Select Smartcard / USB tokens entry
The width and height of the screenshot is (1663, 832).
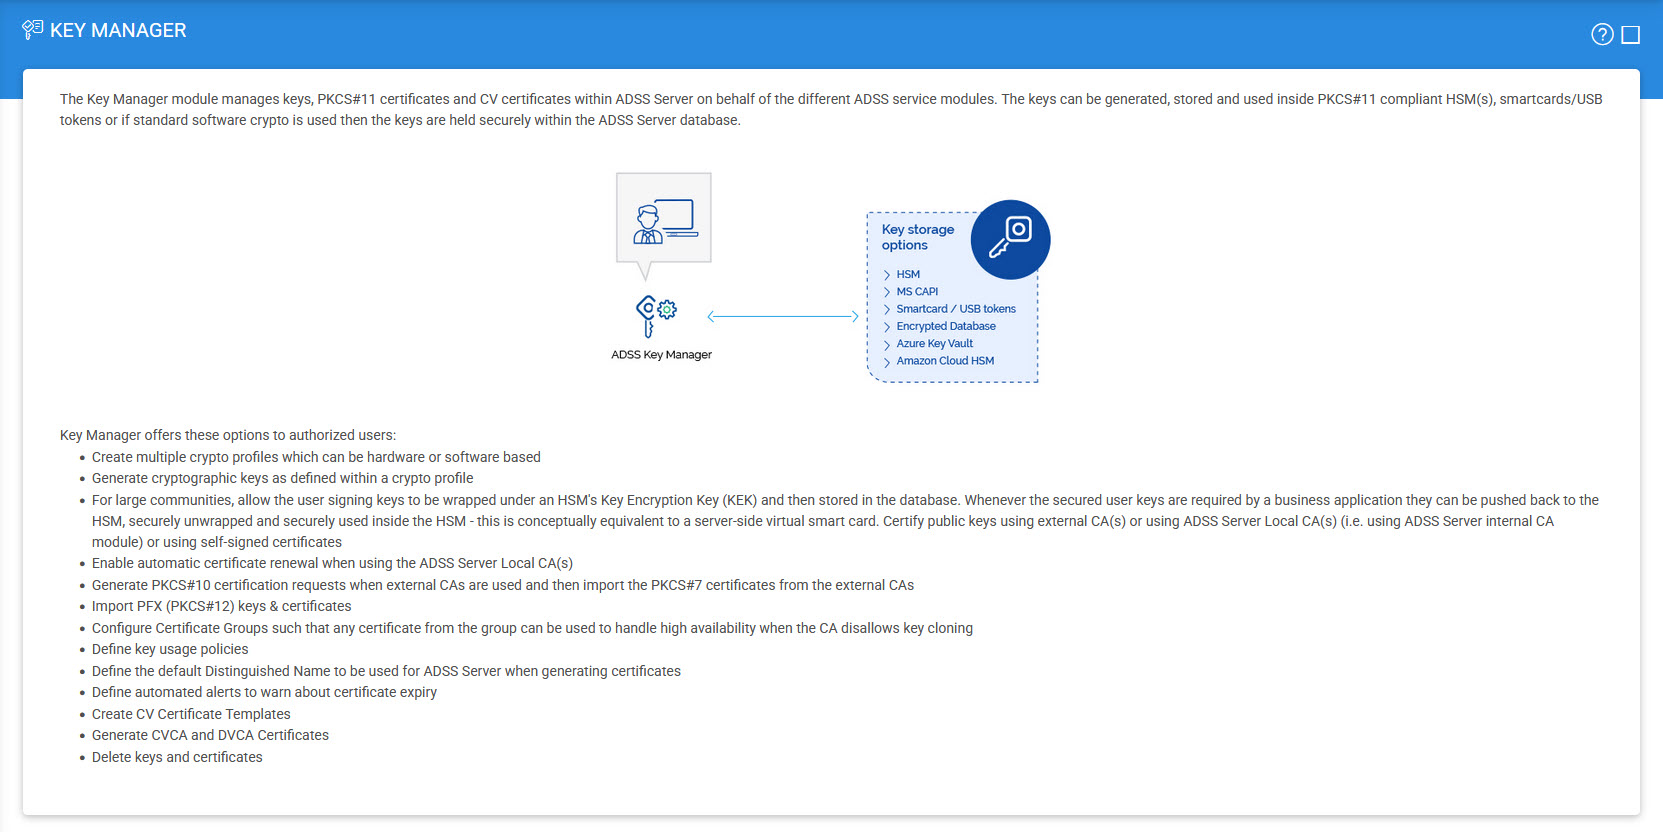click(955, 309)
